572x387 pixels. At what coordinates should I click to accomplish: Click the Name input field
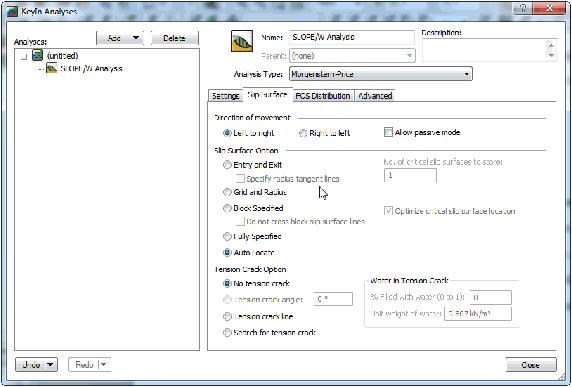(352, 37)
